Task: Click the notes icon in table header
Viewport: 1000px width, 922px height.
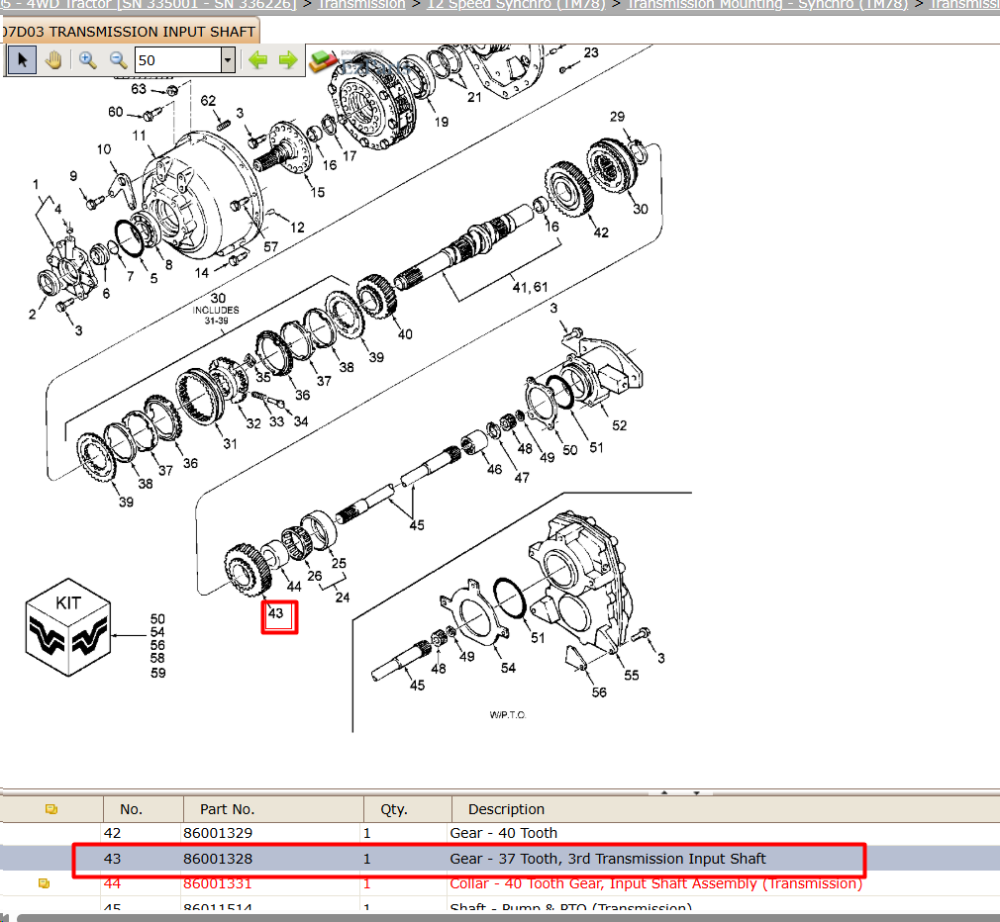Action: [52, 809]
